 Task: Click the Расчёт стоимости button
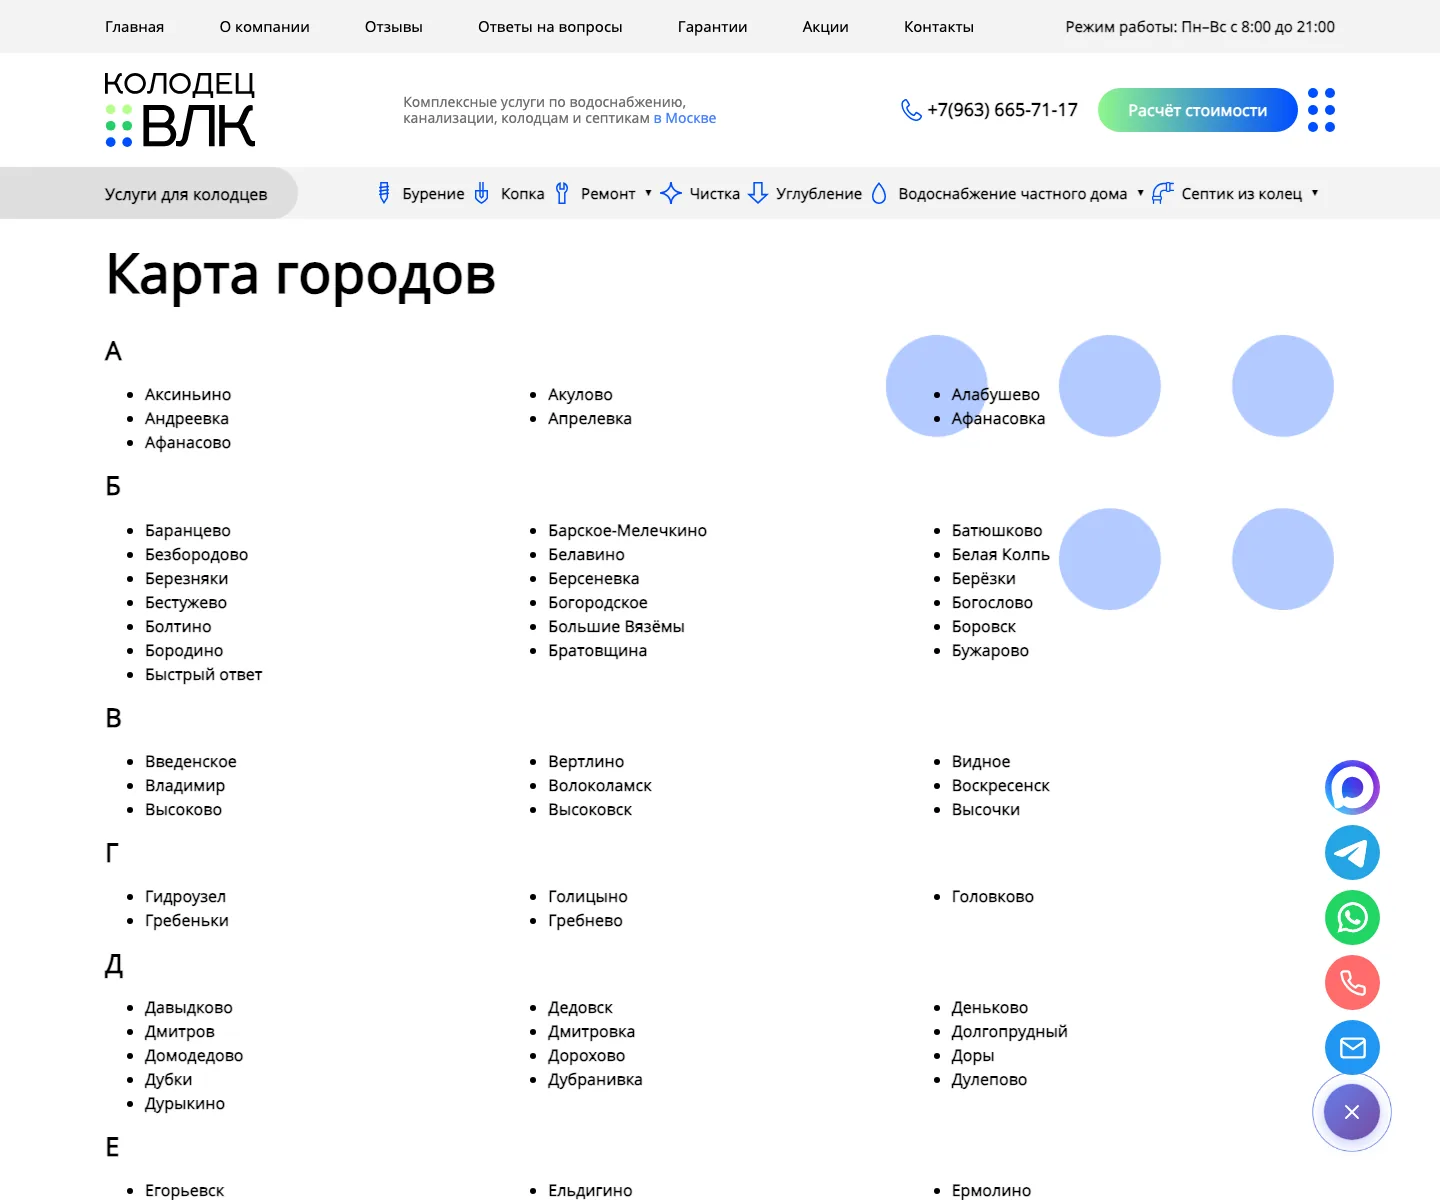click(1198, 110)
